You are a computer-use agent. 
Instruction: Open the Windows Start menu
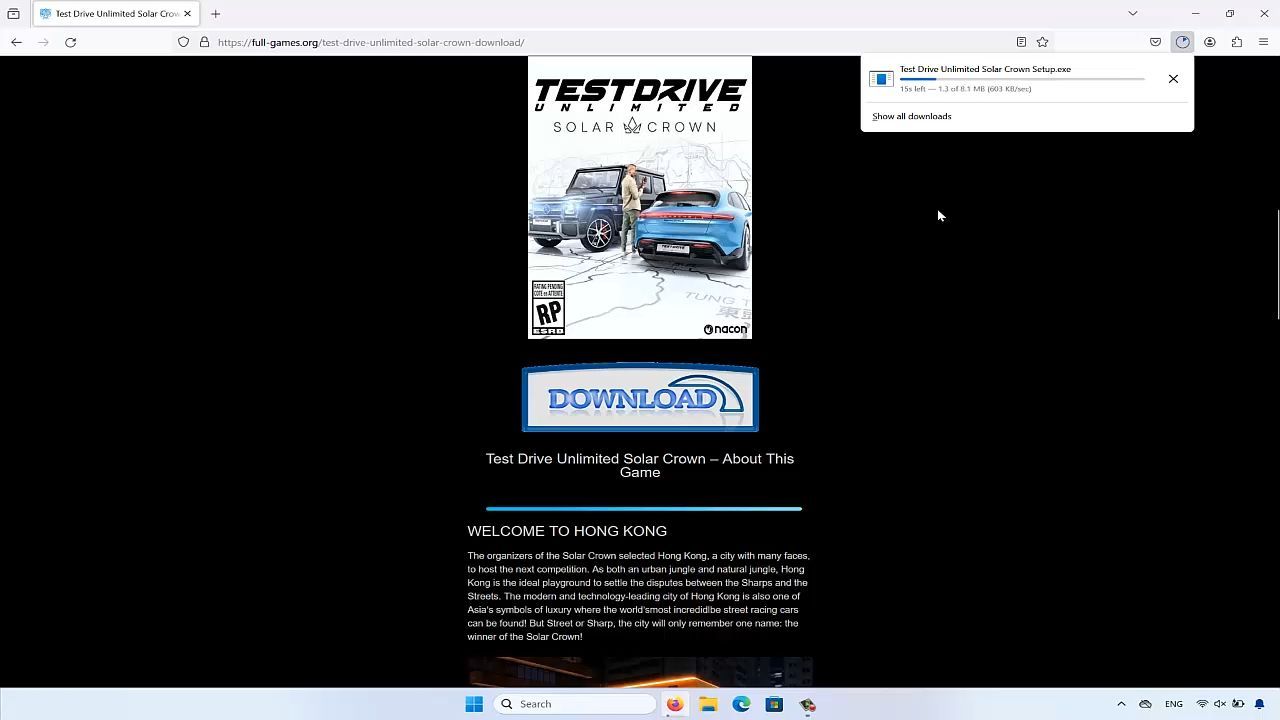pos(474,704)
